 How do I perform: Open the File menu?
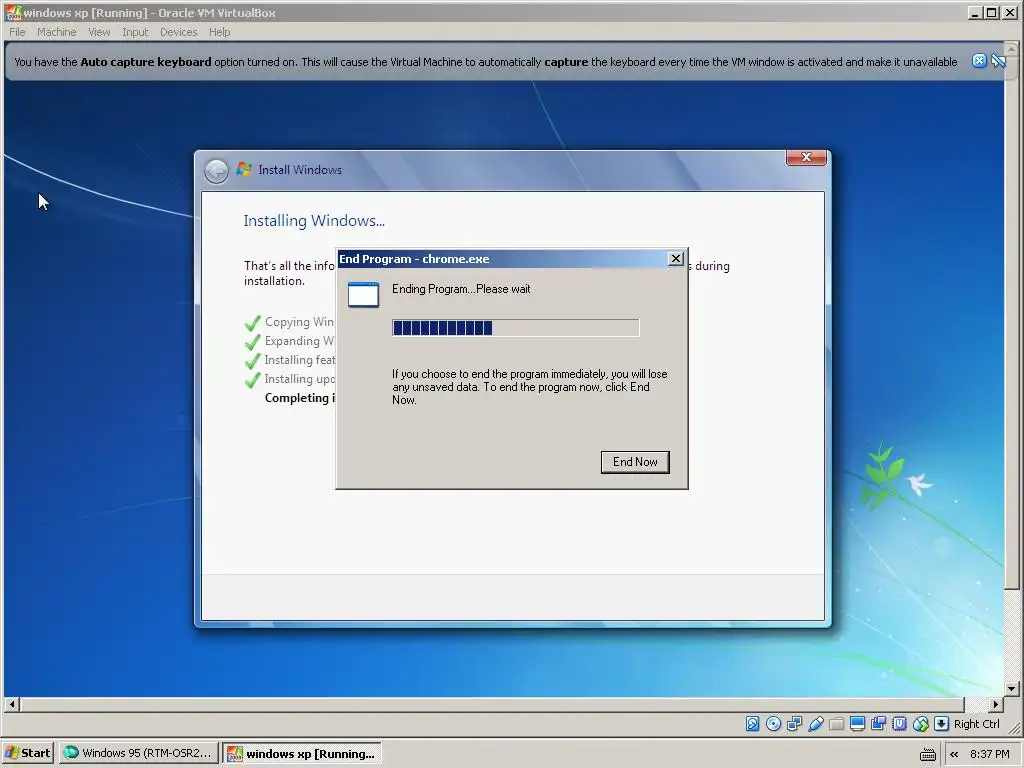click(x=17, y=32)
